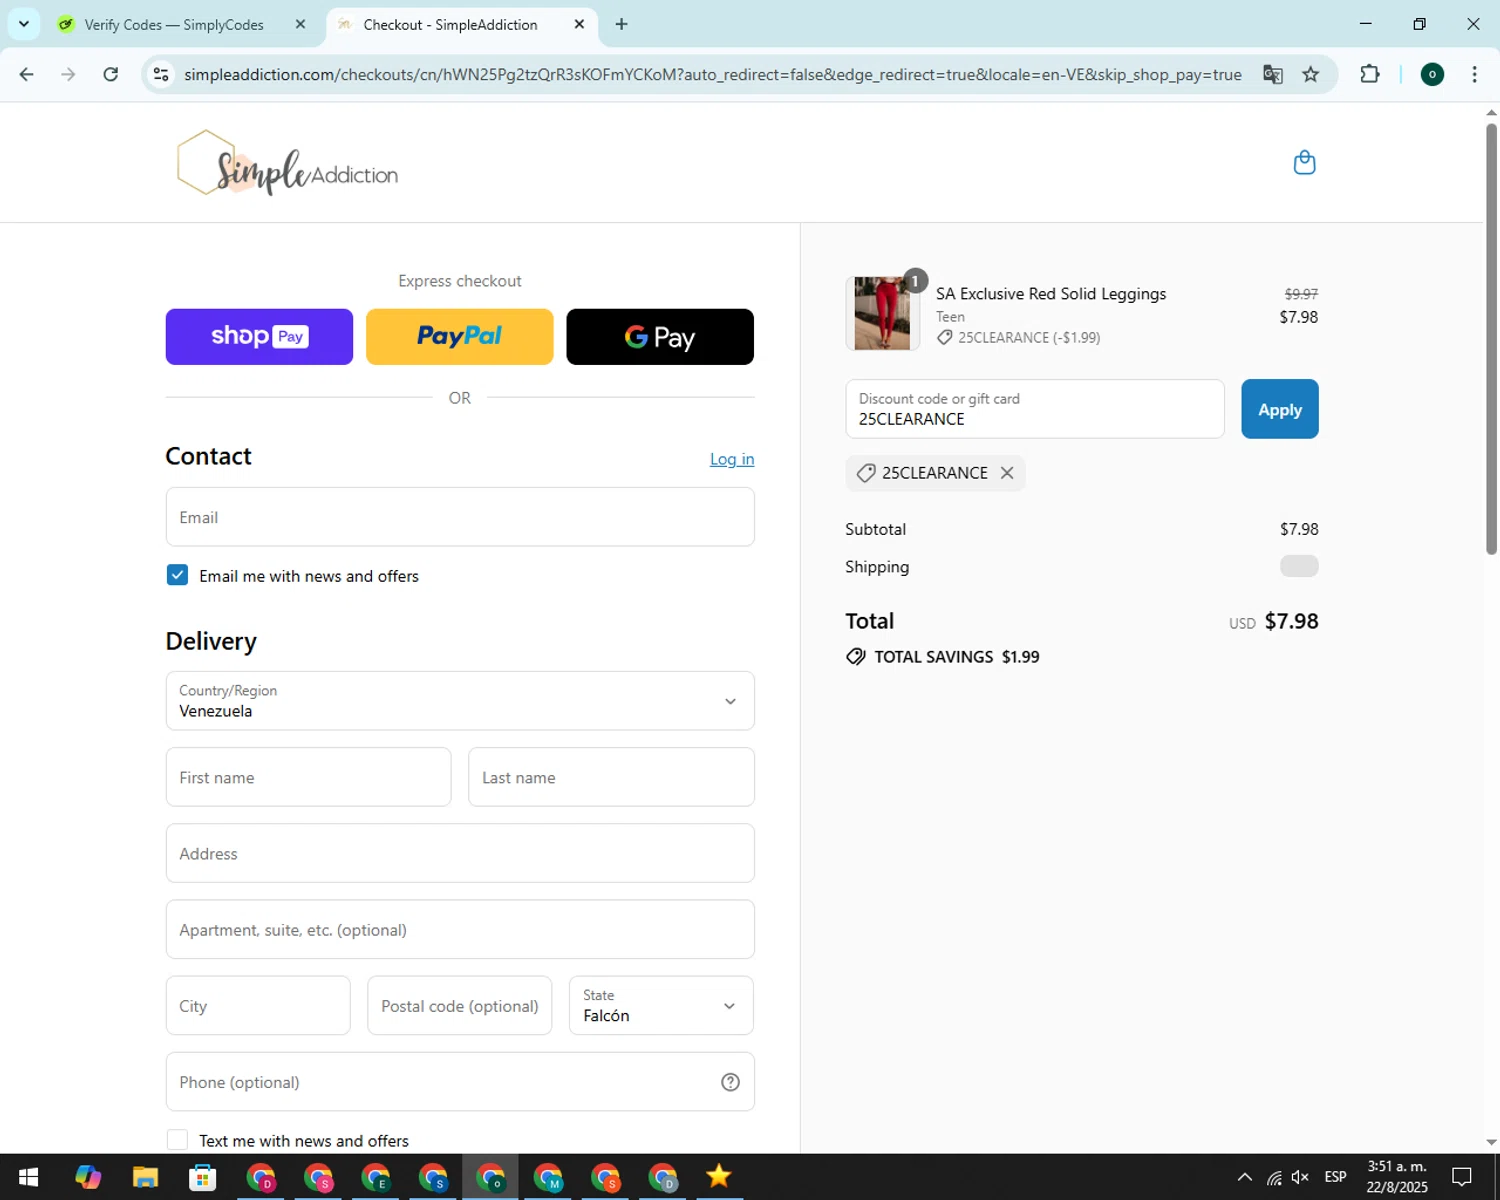This screenshot has height=1200, width=1500.
Task: Pay with Shop Pay
Action: point(259,337)
